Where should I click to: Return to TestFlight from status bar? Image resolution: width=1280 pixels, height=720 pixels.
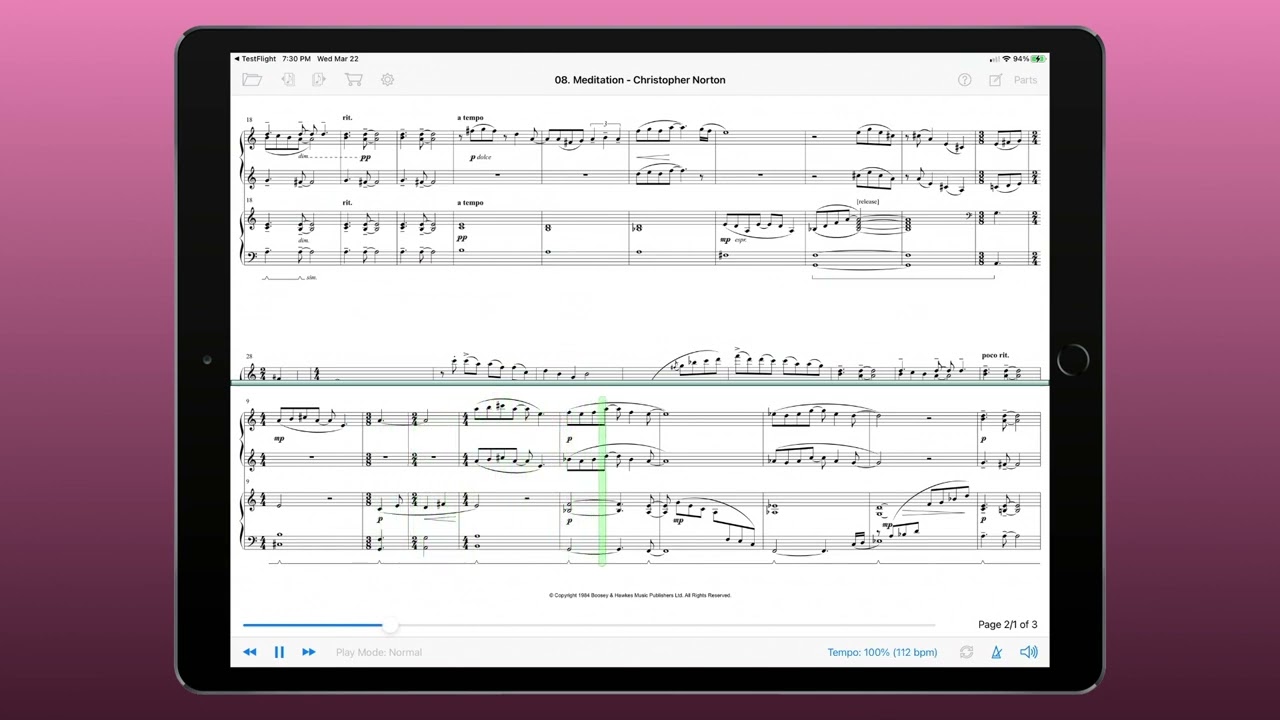(x=255, y=59)
